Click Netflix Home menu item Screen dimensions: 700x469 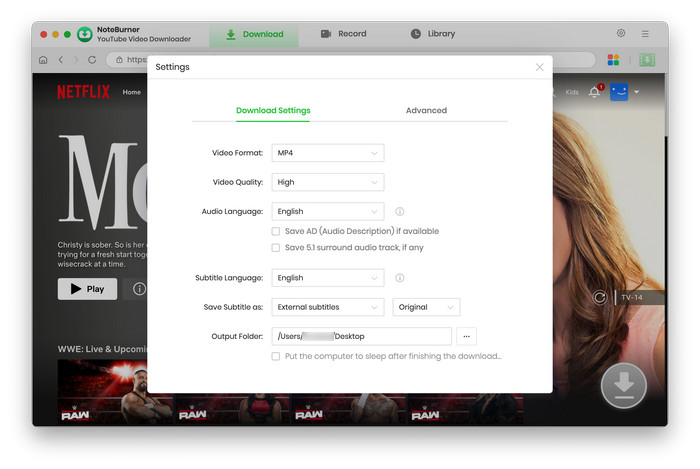[x=132, y=92]
